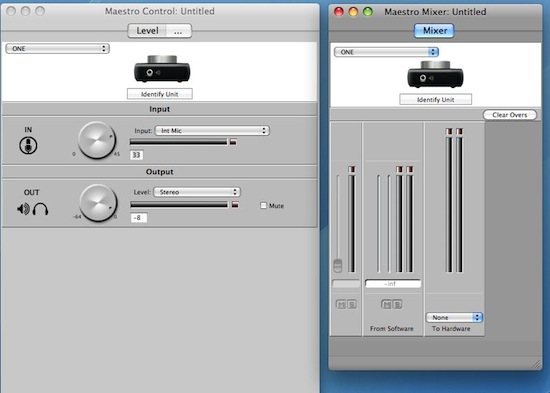Toggle the Mute checkbox in Output section
Image resolution: width=550 pixels, height=393 pixels.
pos(263,206)
